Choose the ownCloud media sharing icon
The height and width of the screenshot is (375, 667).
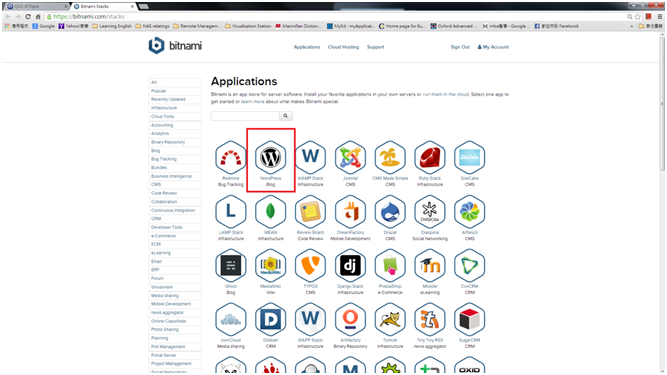click(x=231, y=320)
